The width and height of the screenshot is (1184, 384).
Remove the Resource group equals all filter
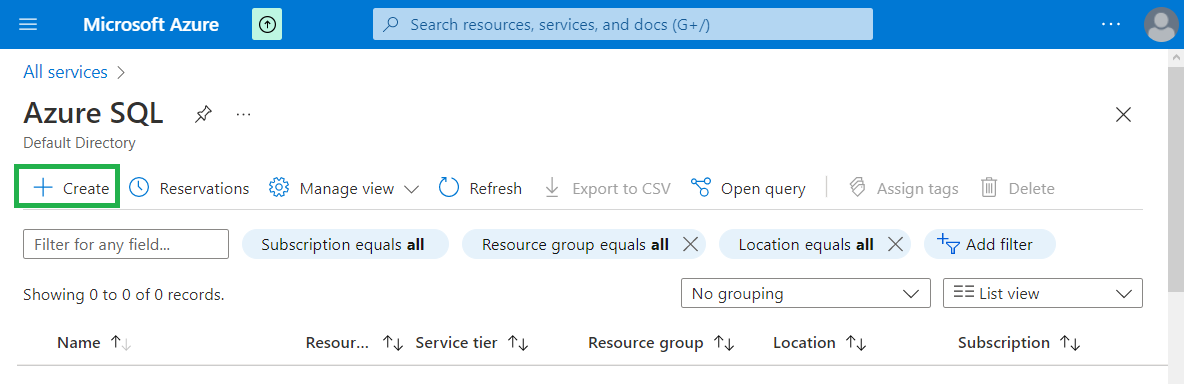pyautogui.click(x=689, y=244)
